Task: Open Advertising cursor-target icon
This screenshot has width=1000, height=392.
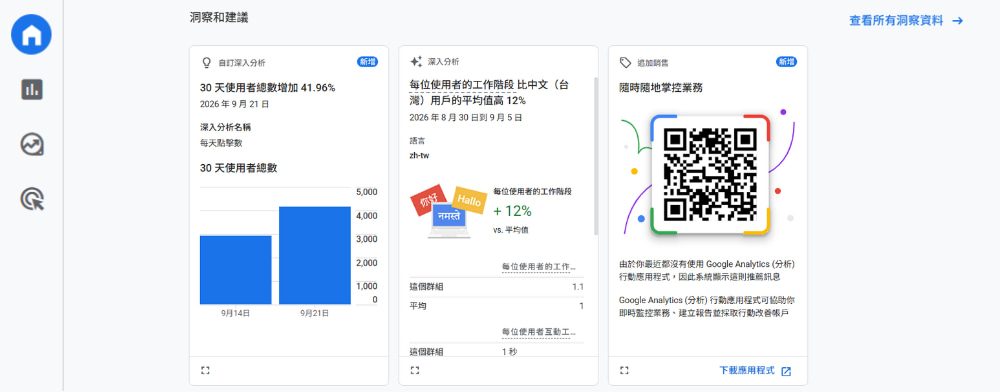Action: pos(31,200)
